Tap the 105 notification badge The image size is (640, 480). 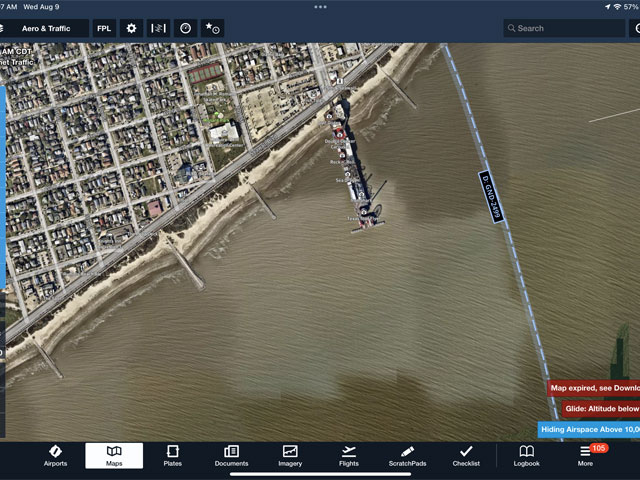599,448
